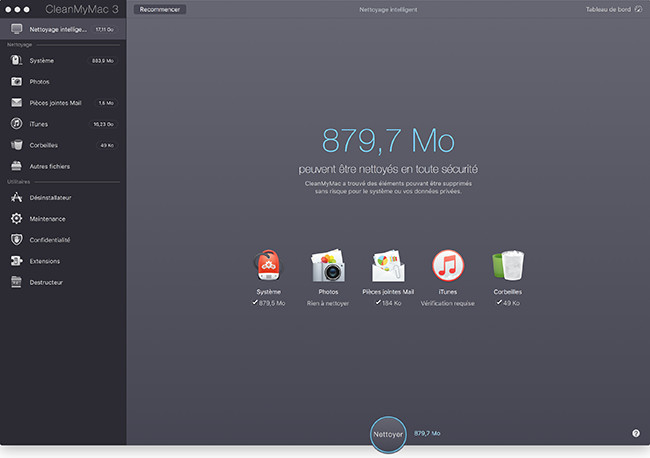Click the large Corbeilles trash cans icon
The image size is (650, 458).
508,265
